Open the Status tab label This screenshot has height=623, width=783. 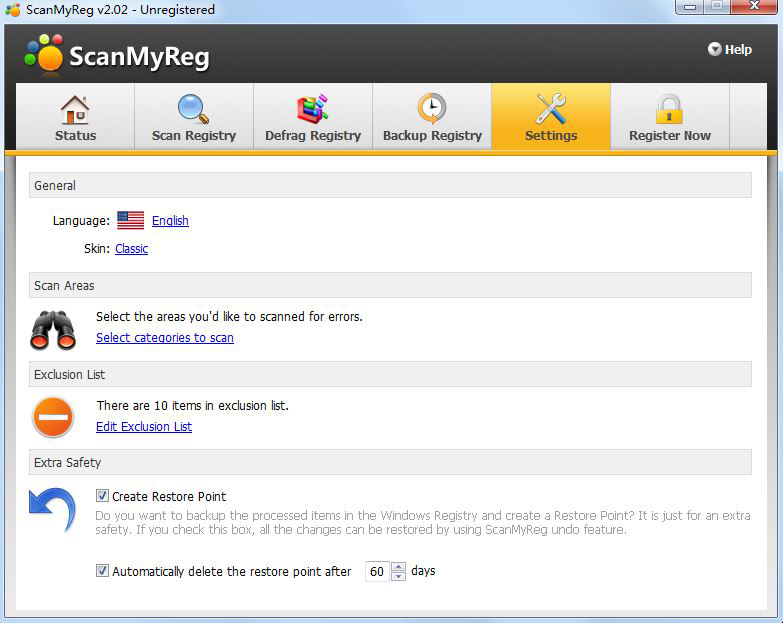pos(75,136)
